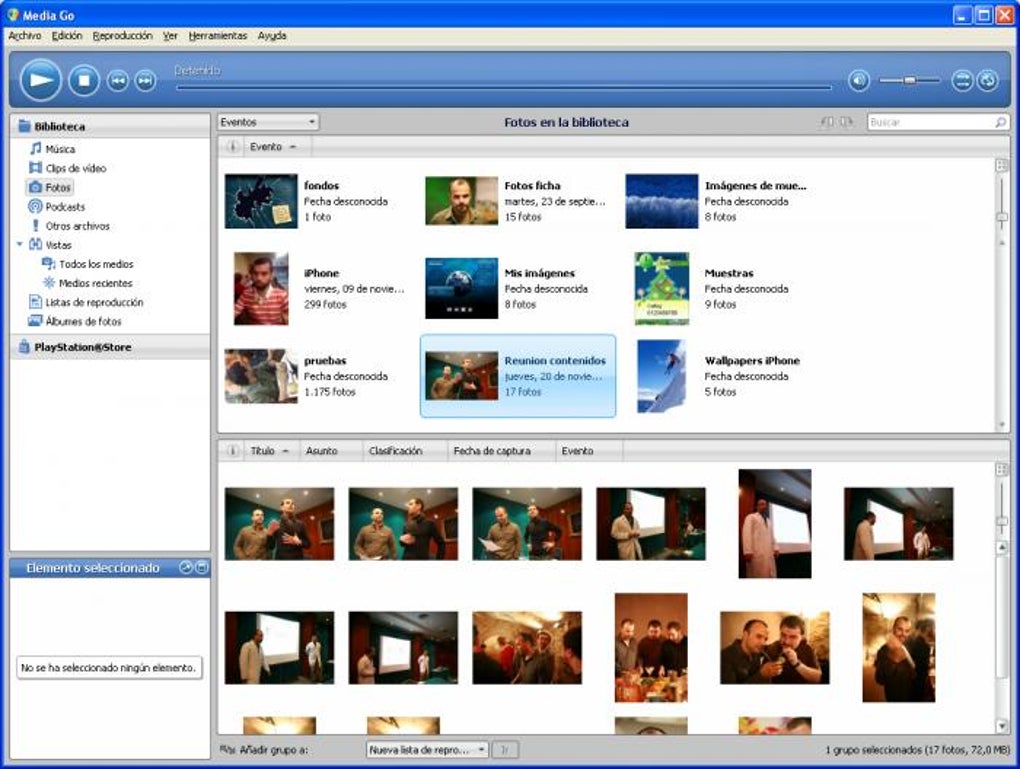
Task: Stop playback with the Stop button
Action: pos(84,81)
